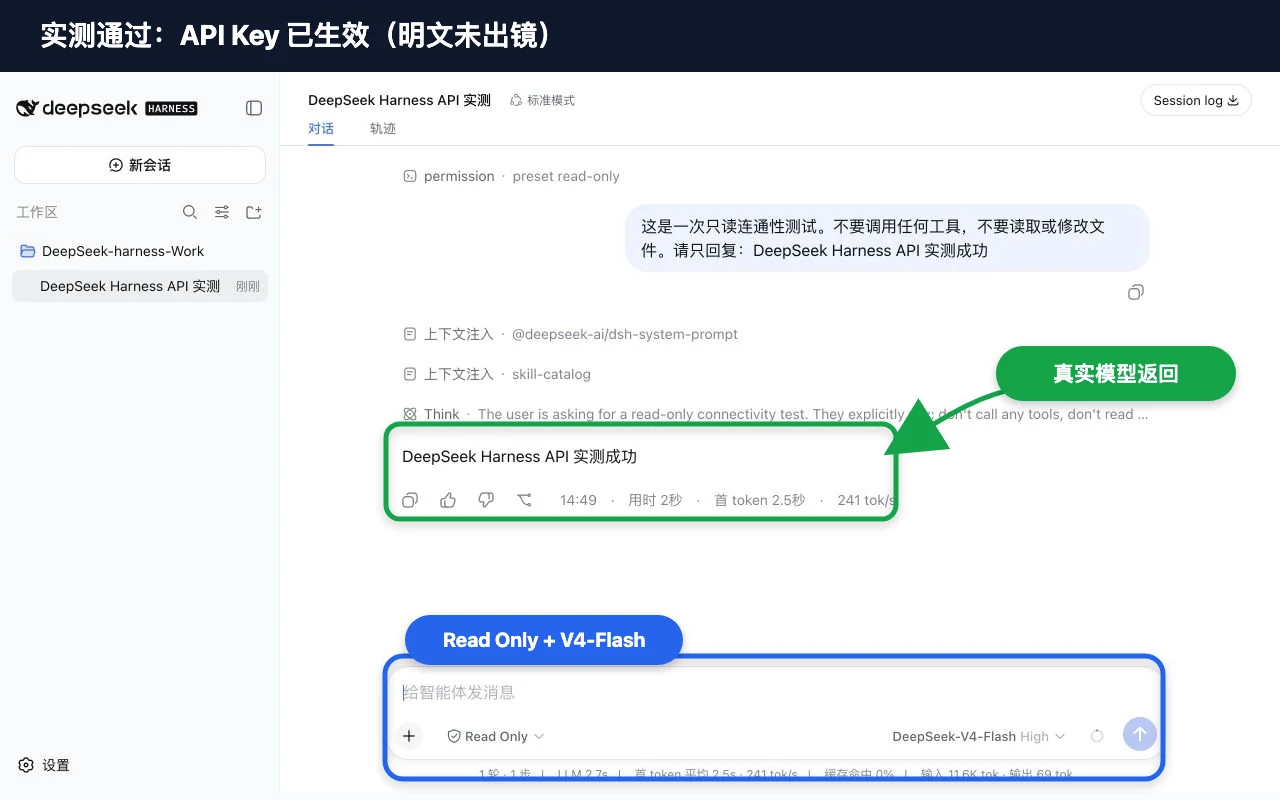Open the skill-catalog 上下文注入 entry
This screenshot has width=1280, height=800.
497,374
